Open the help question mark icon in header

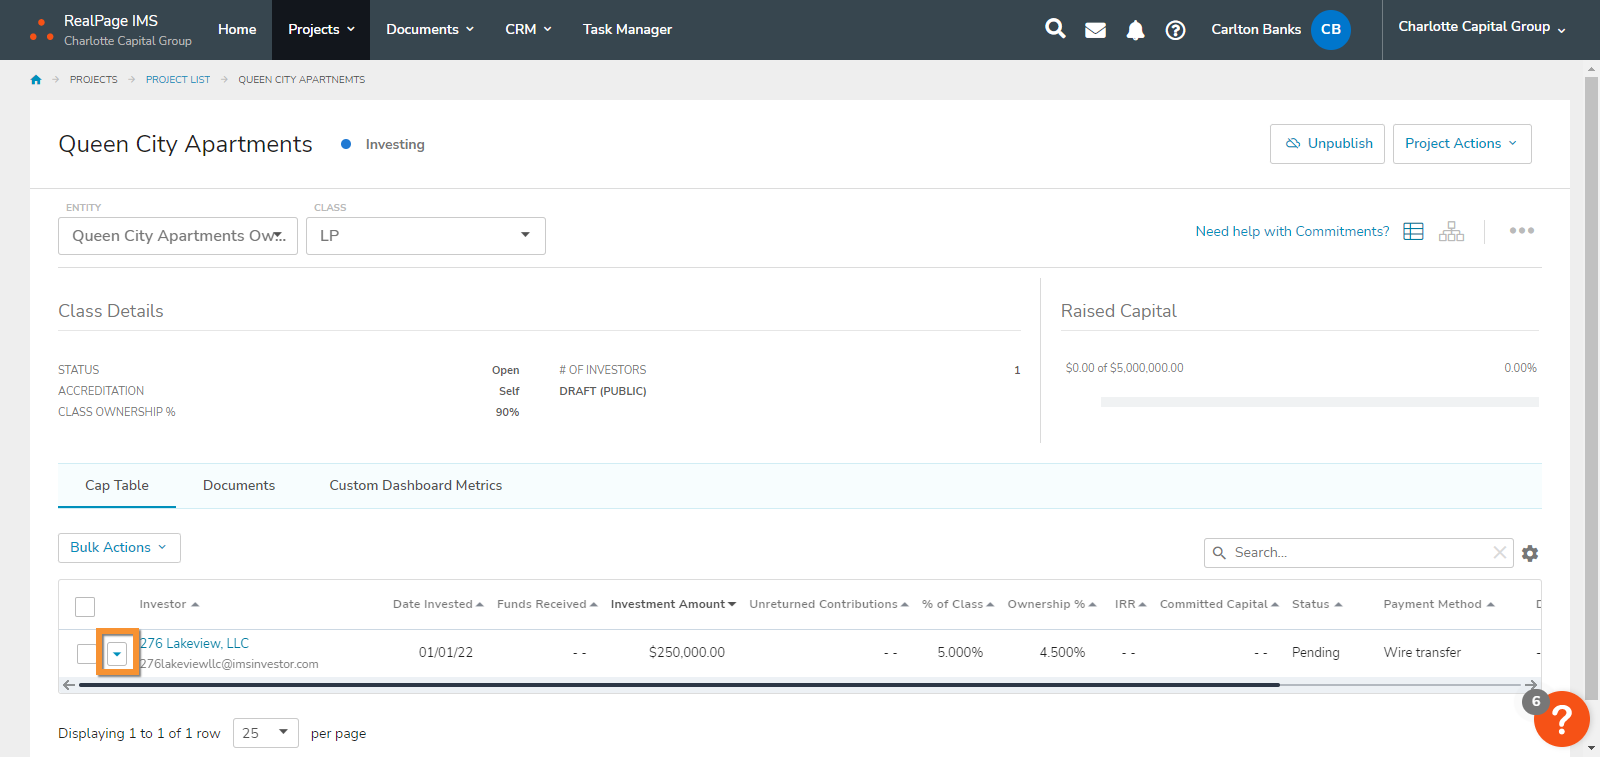(1175, 30)
